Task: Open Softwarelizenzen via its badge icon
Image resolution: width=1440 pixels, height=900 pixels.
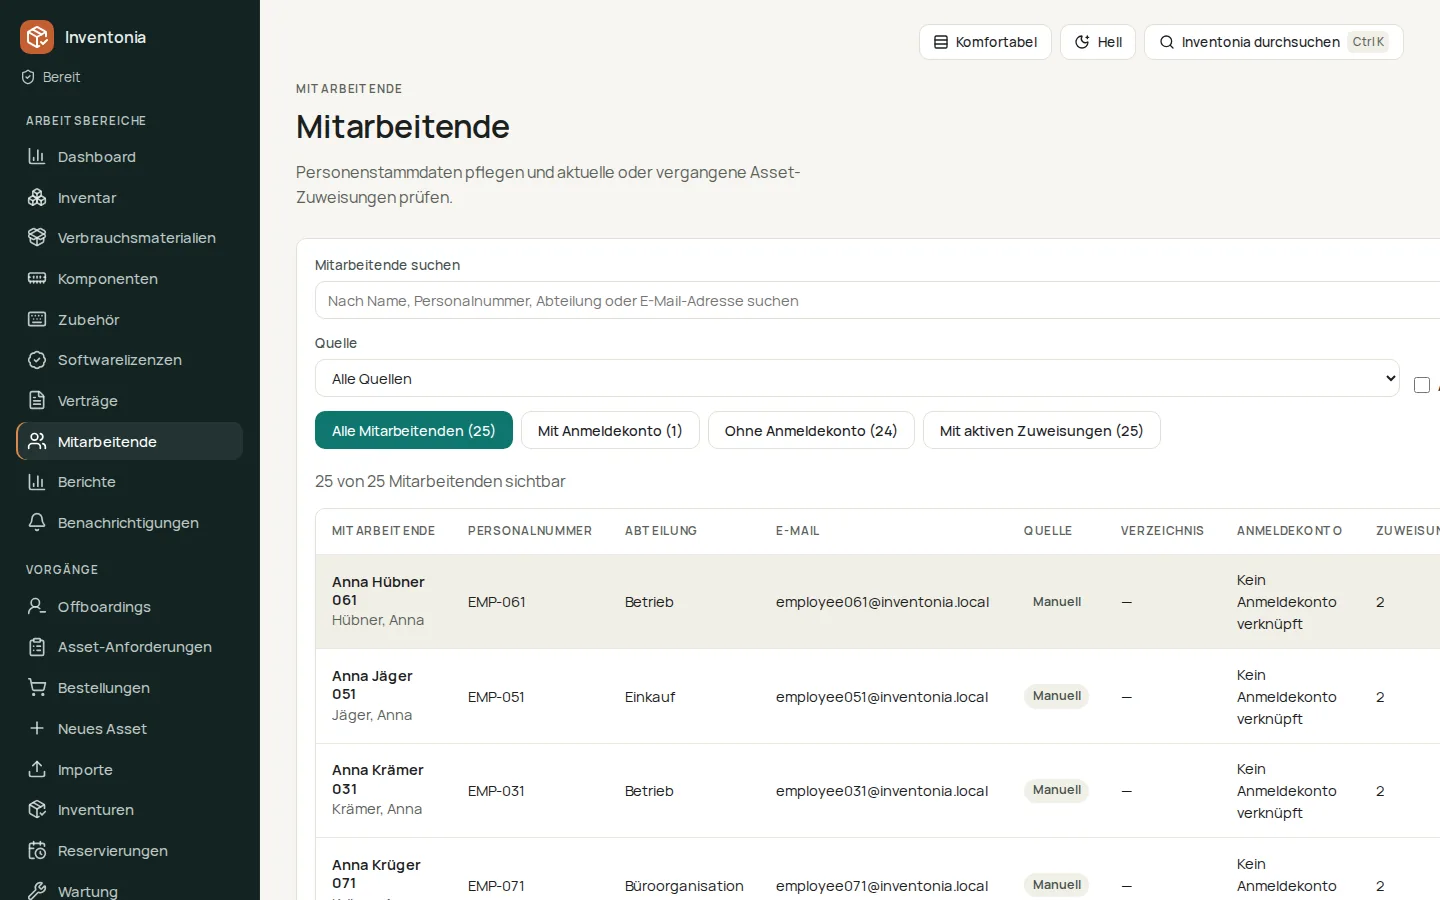Action: (x=37, y=359)
